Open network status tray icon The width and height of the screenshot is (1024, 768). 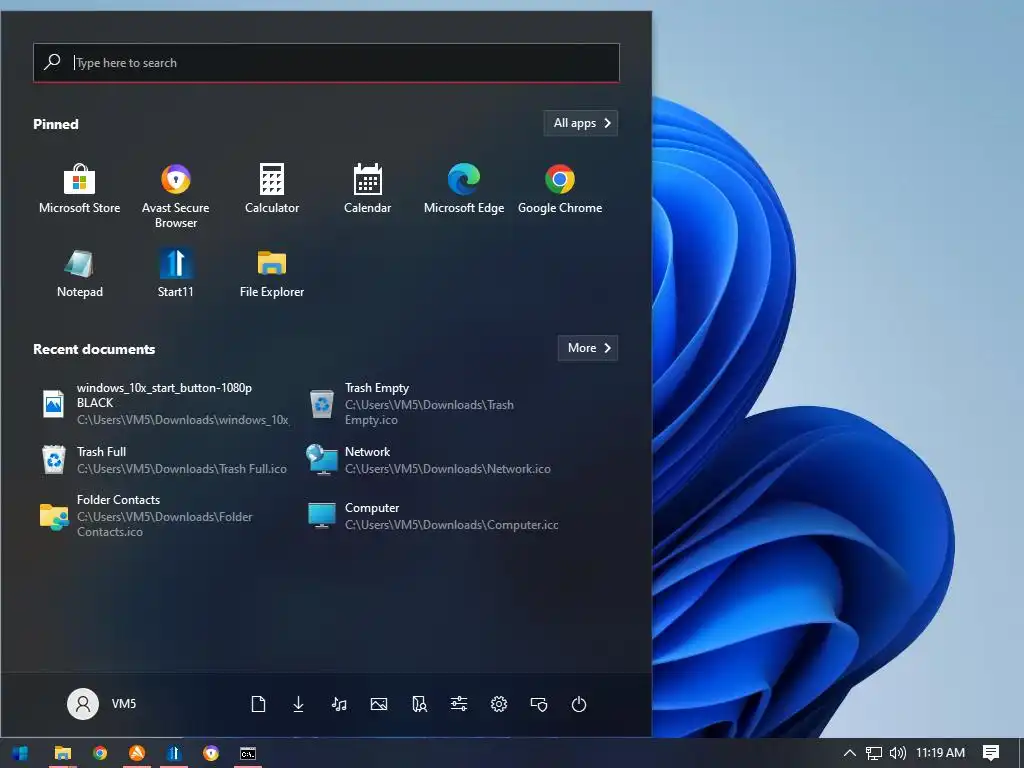874,753
